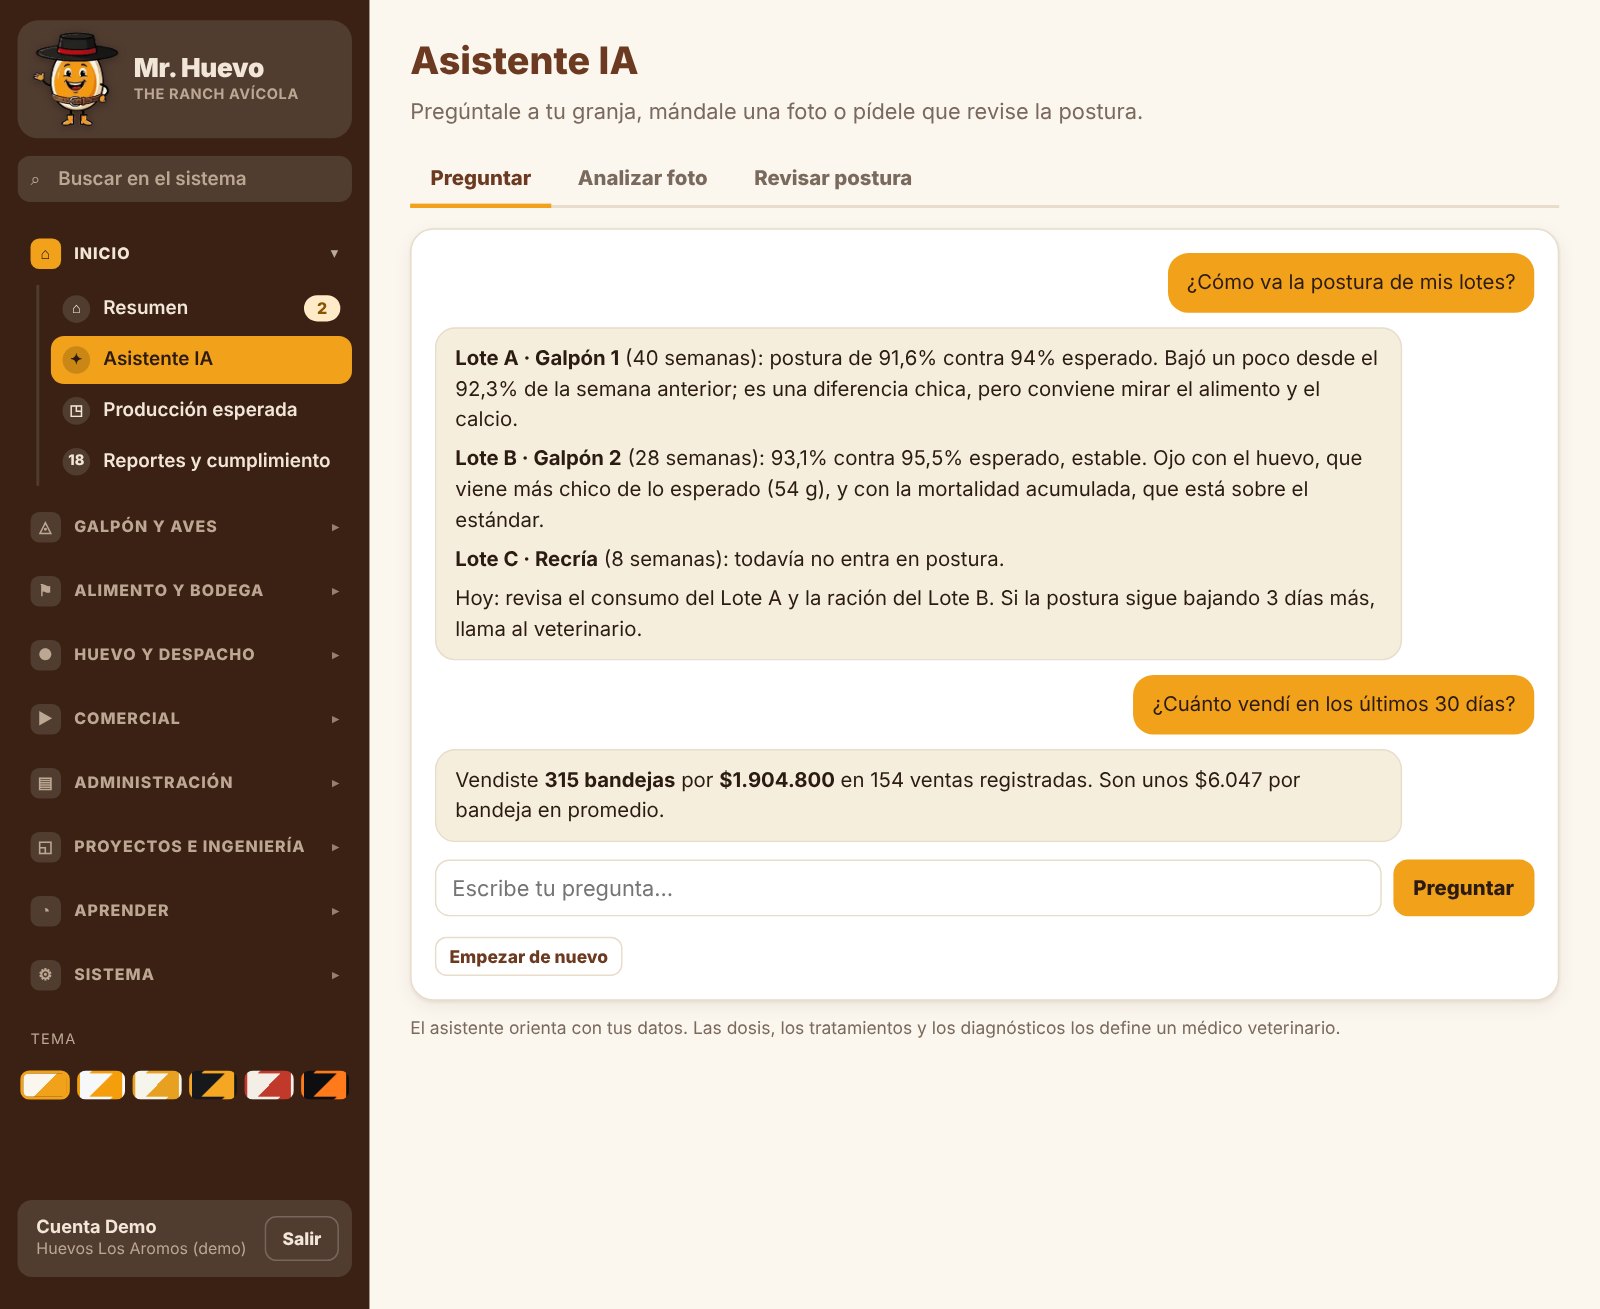
Task: Click the Resumen notification badge showing 2
Action: pyautogui.click(x=322, y=308)
